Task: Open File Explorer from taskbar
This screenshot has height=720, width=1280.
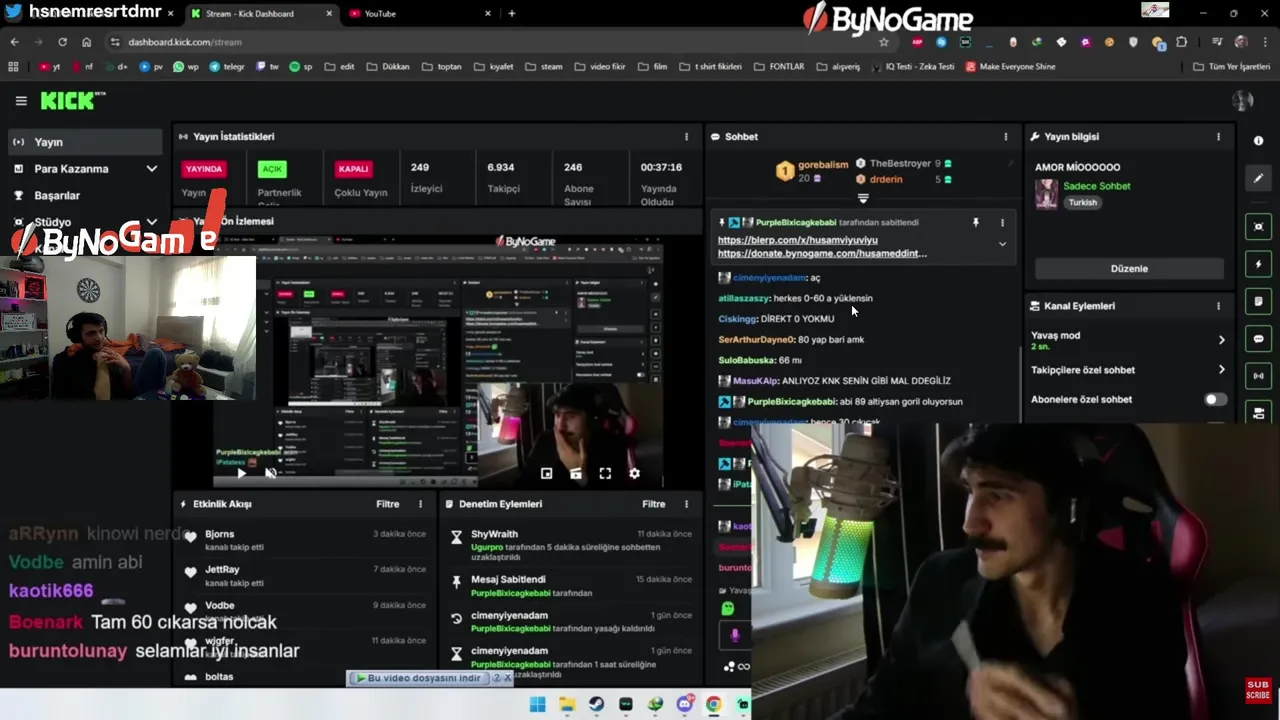Action: [x=566, y=704]
